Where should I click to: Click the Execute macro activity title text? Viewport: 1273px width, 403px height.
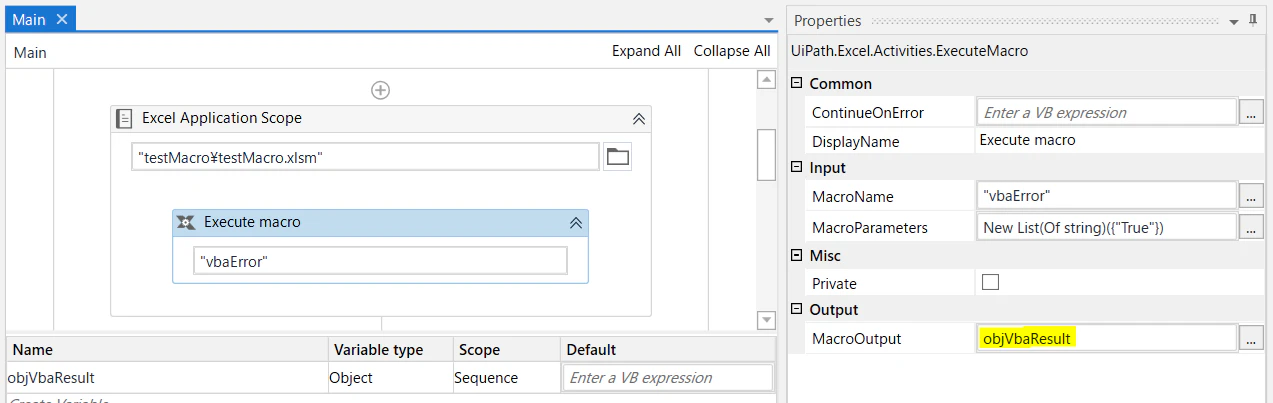[x=252, y=222]
